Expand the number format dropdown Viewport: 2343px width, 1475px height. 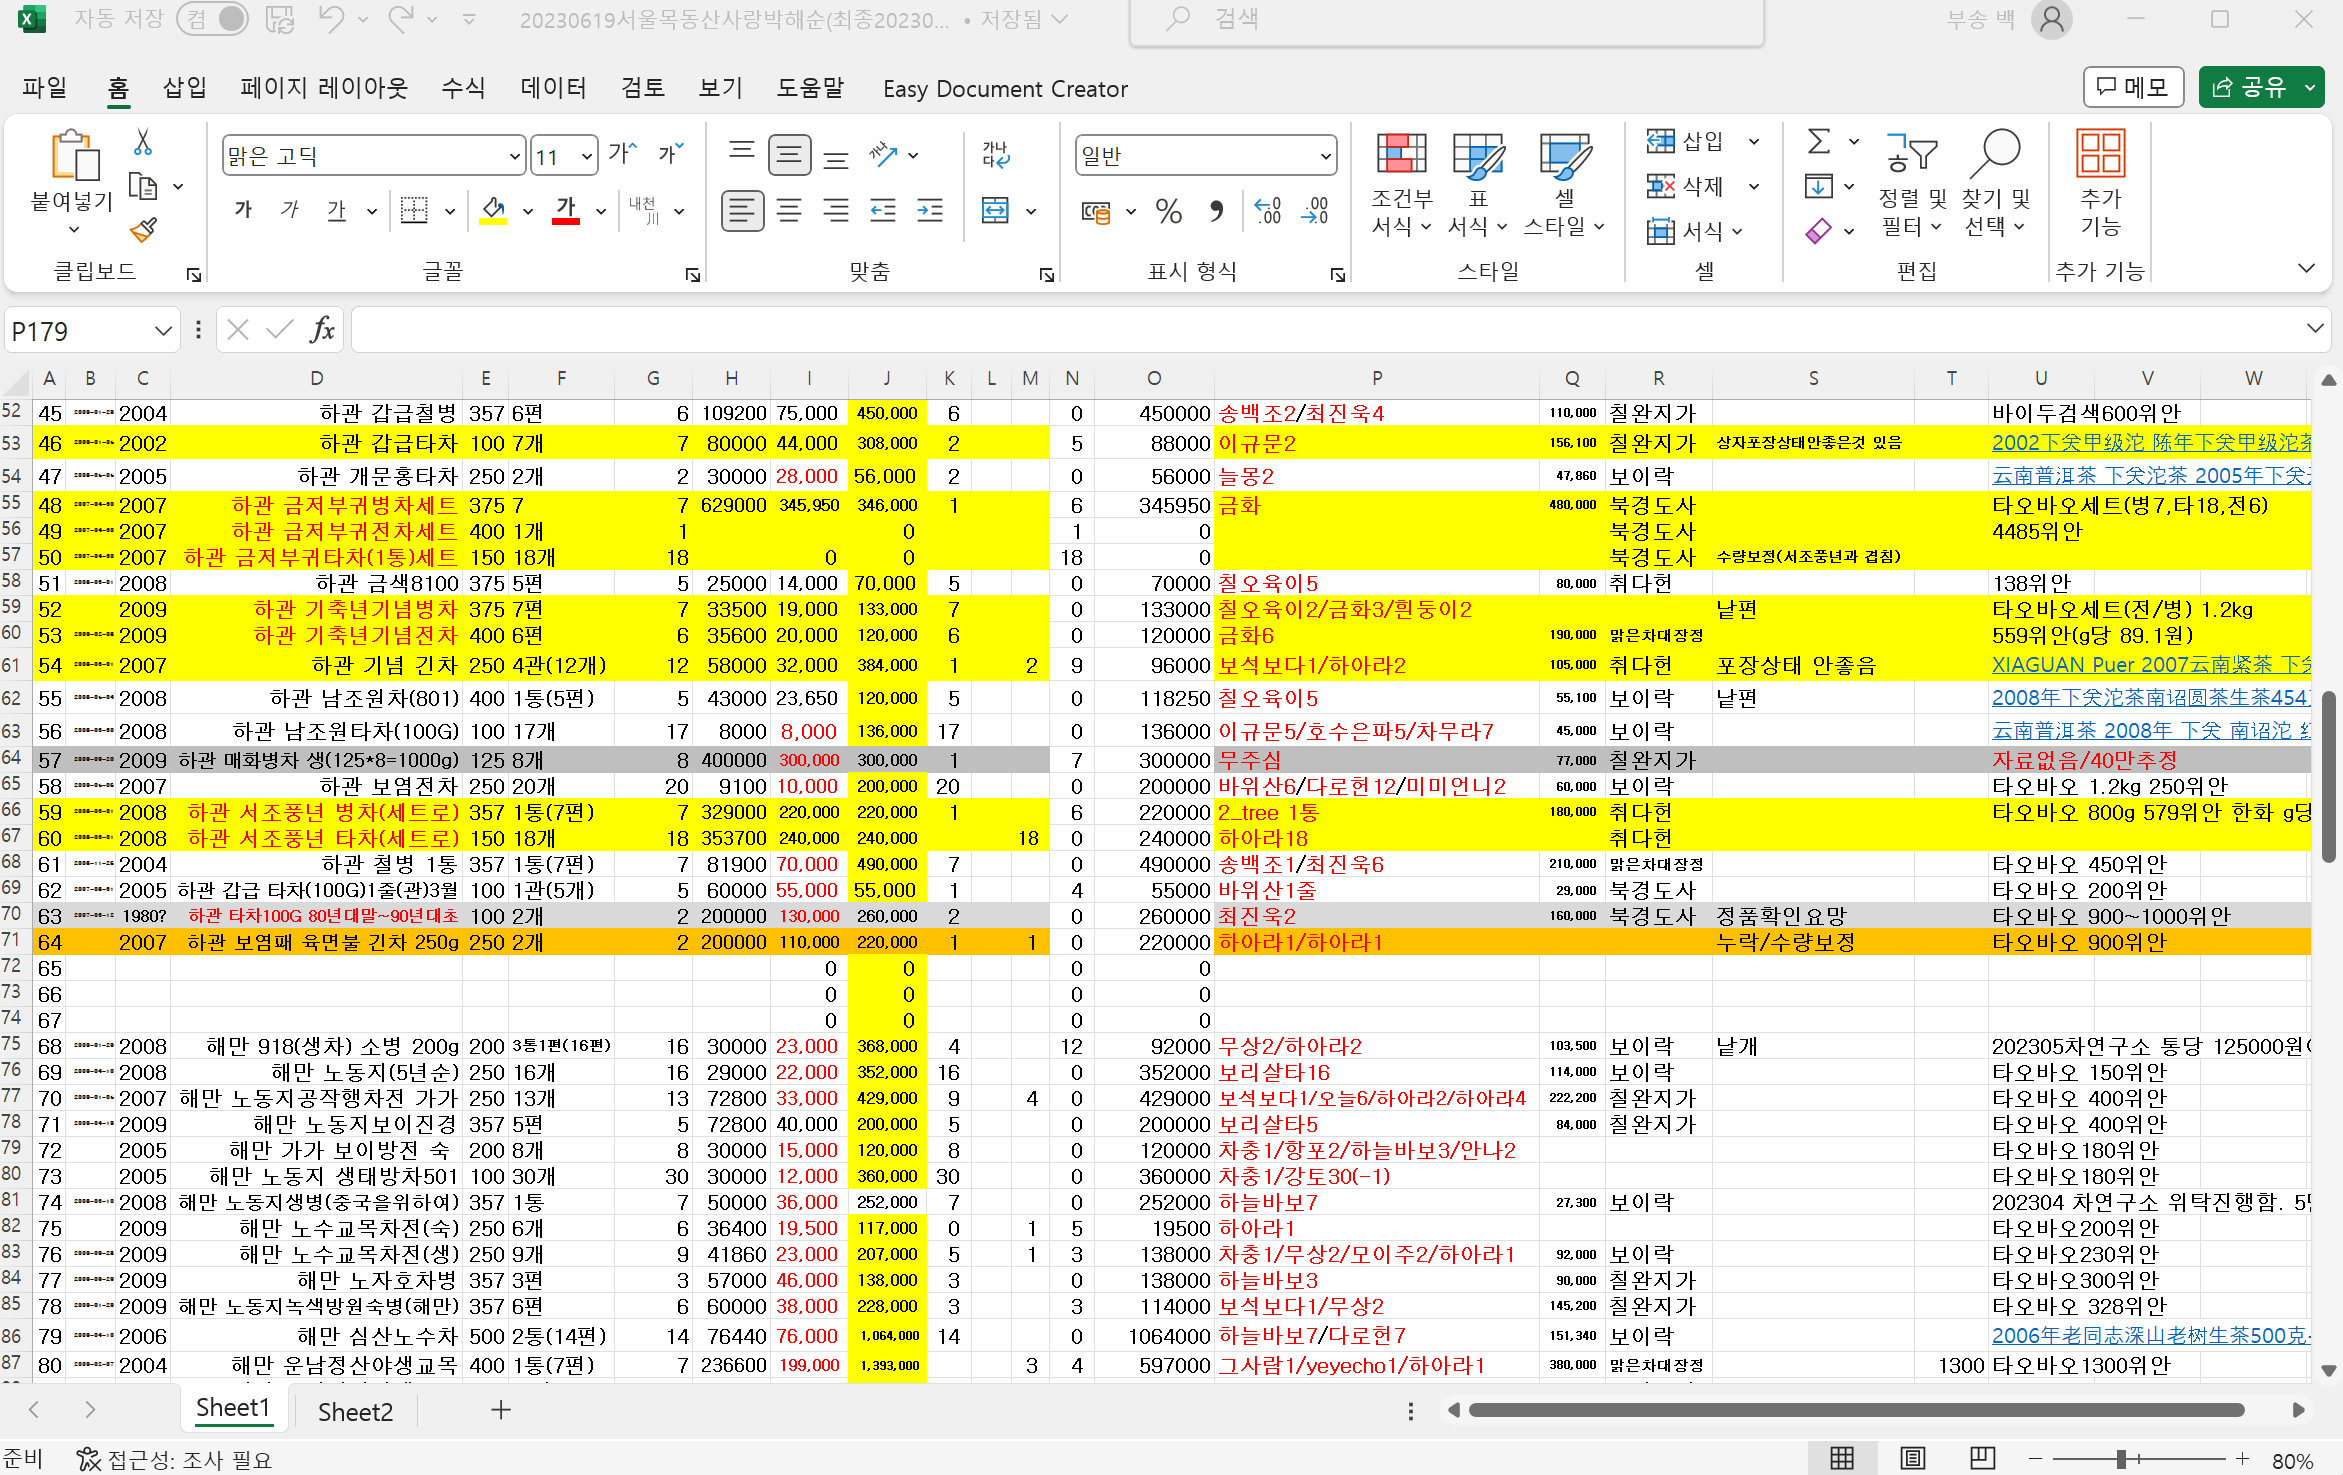tap(1325, 156)
